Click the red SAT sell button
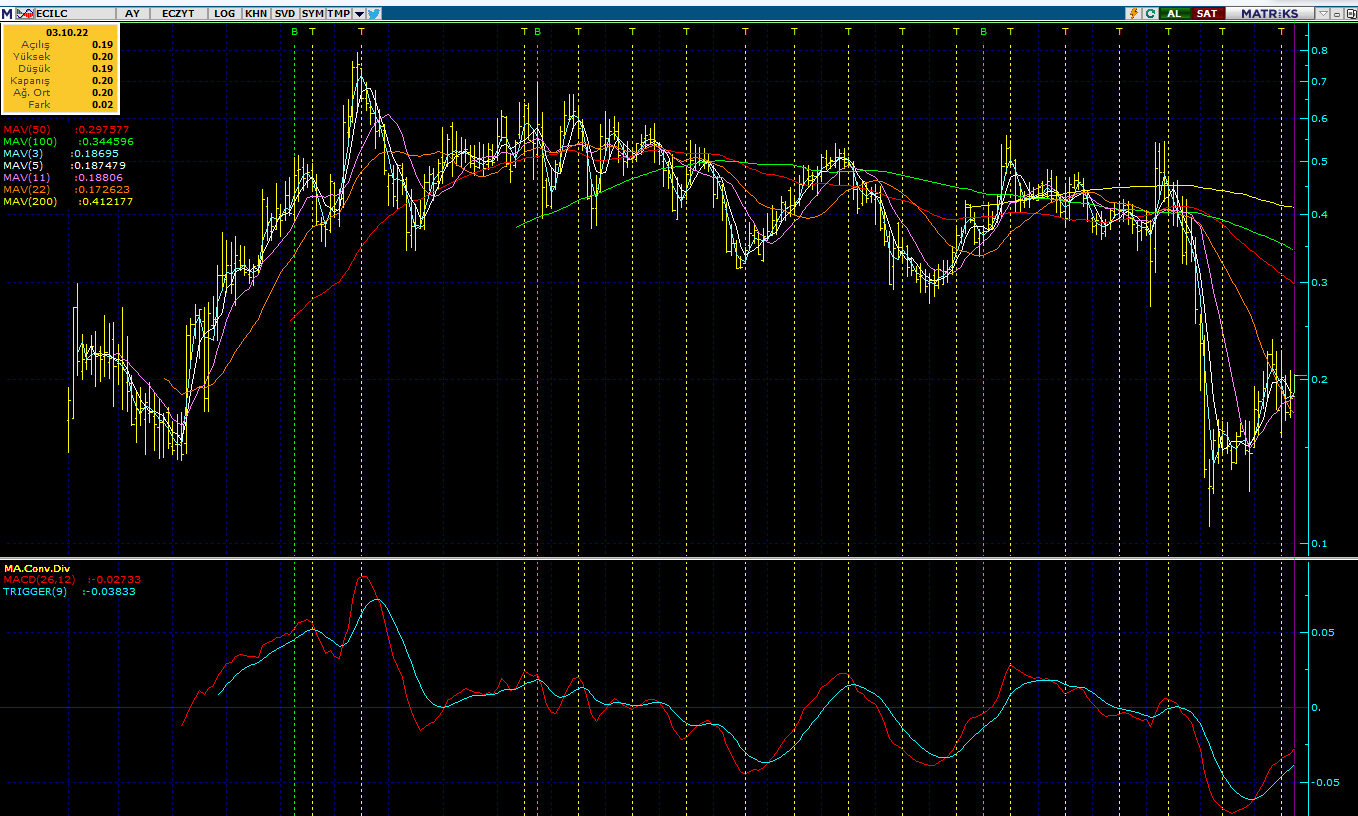This screenshot has height=816, width=1358. click(1208, 14)
